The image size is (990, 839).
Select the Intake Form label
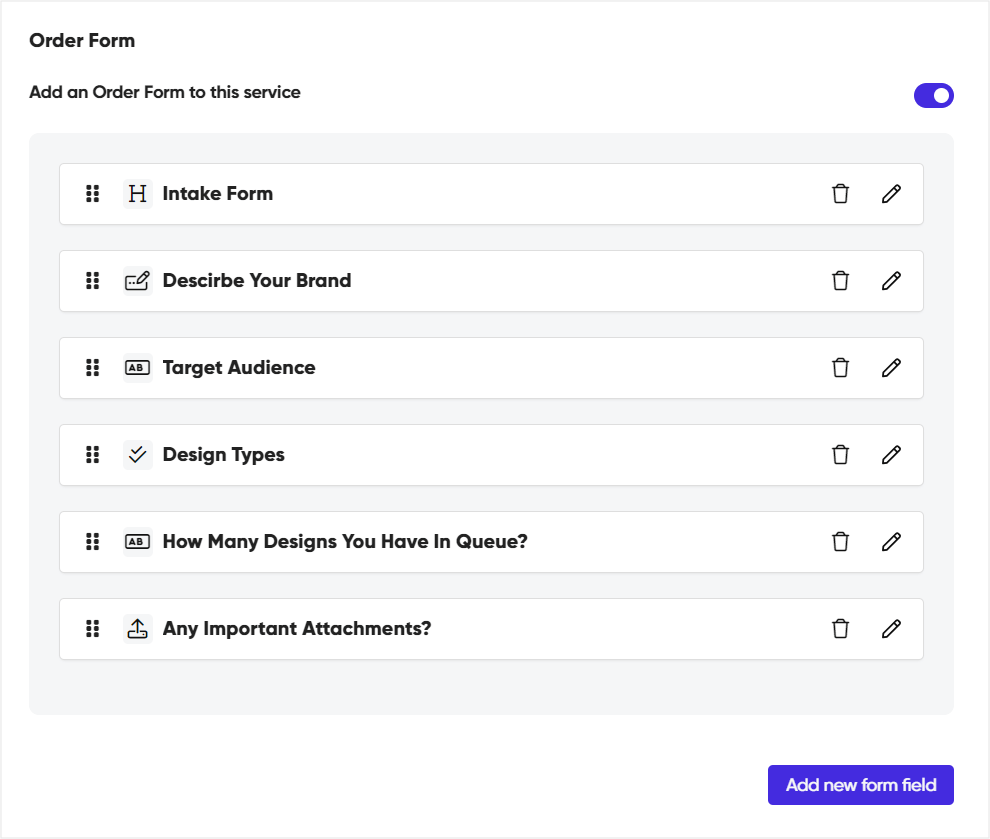click(218, 194)
